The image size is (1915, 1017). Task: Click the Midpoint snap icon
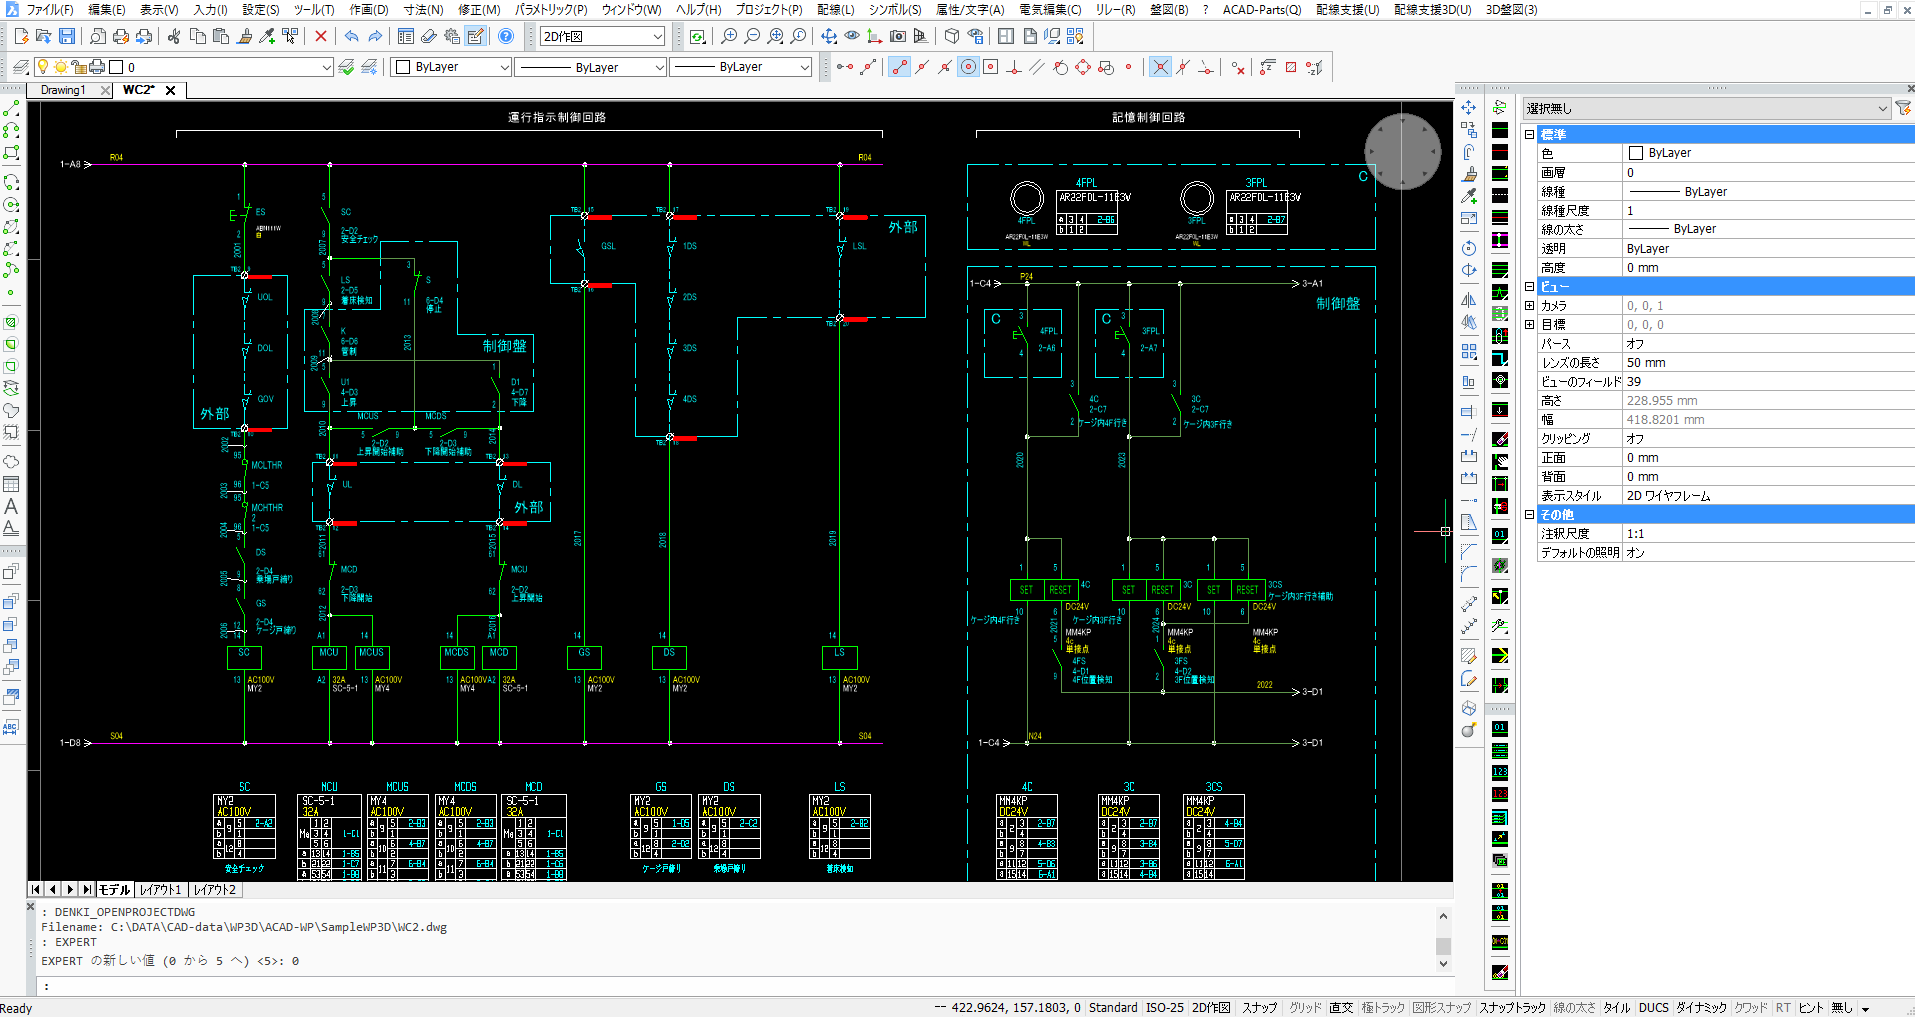[x=922, y=67]
